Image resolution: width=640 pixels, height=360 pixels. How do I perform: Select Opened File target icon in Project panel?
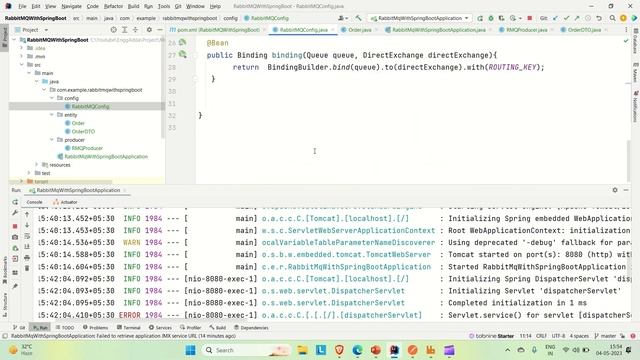[x=113, y=30]
